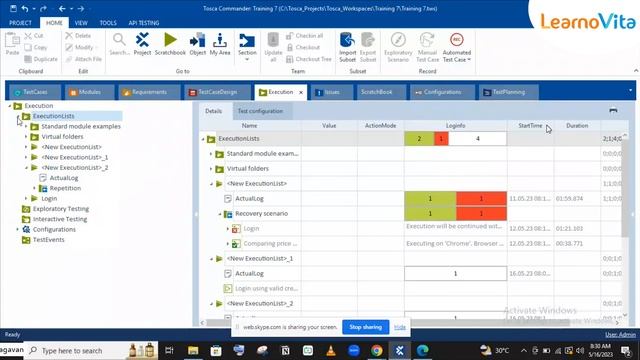Click the Loginfo column header

[456, 126]
